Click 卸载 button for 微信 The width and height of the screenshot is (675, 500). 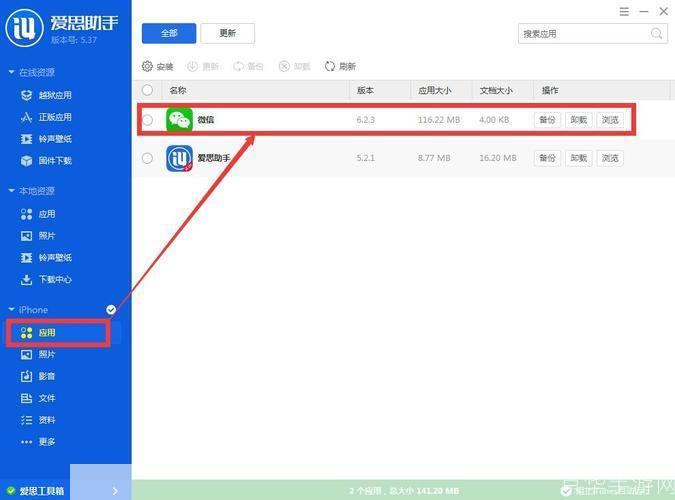pyautogui.click(x=579, y=120)
